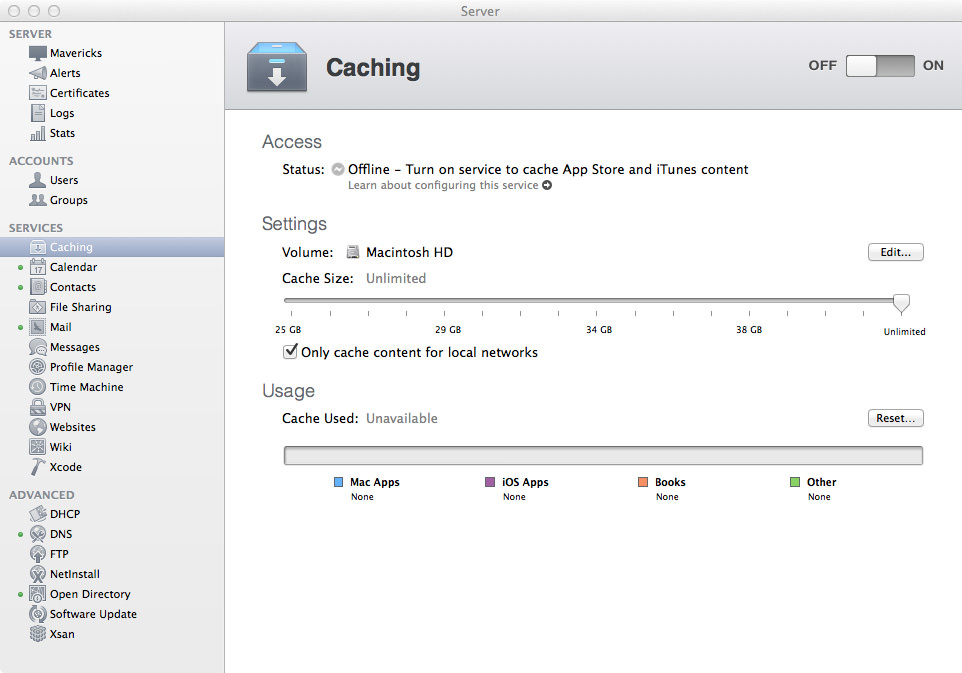The image size is (962, 673).
Task: Open the Mail service icon
Action: click(x=37, y=327)
